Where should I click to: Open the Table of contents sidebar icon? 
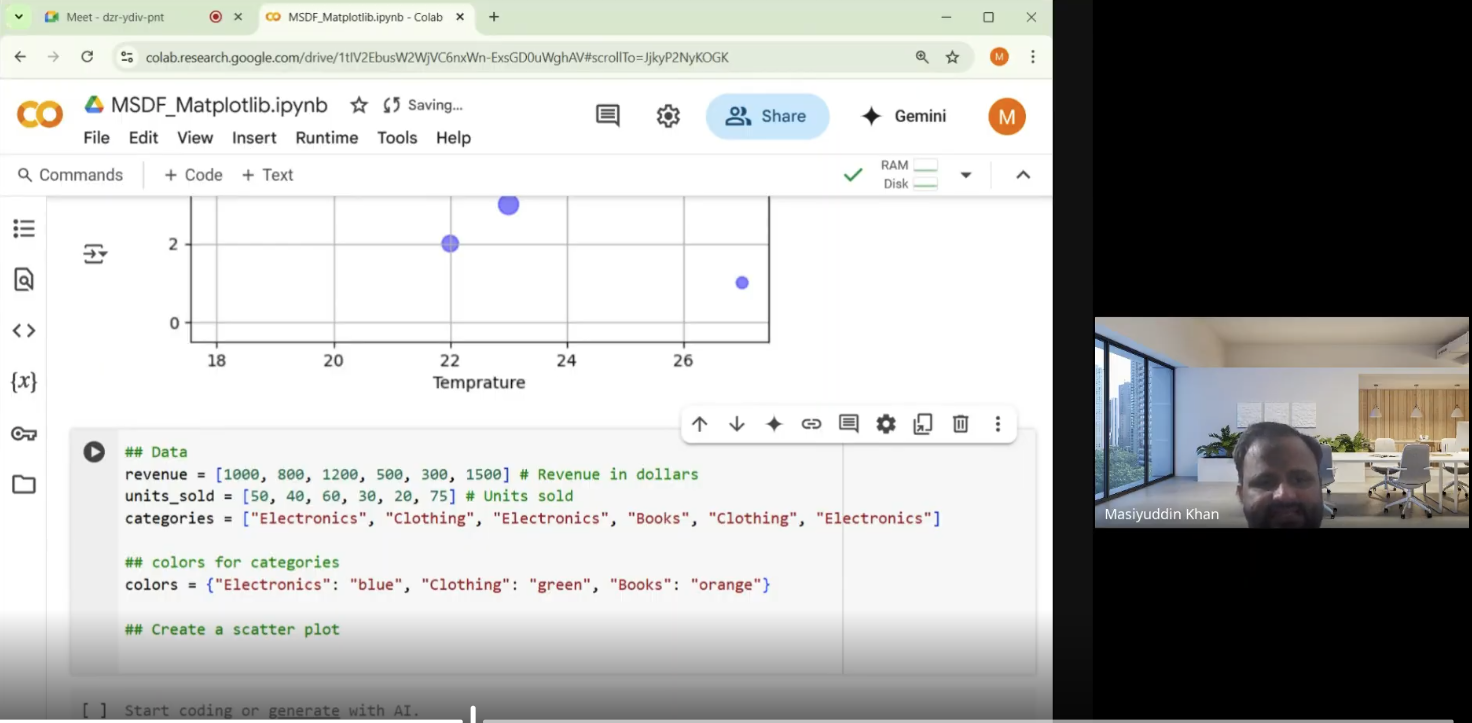tap(24, 229)
